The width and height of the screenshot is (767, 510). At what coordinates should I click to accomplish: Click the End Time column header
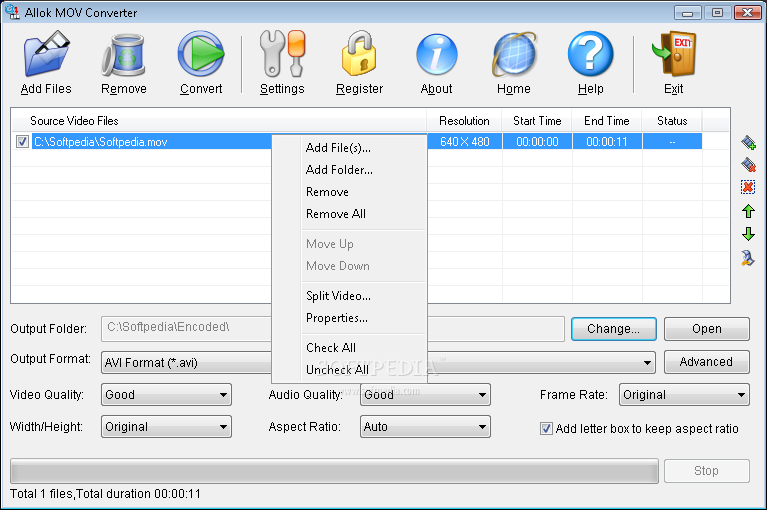[607, 121]
